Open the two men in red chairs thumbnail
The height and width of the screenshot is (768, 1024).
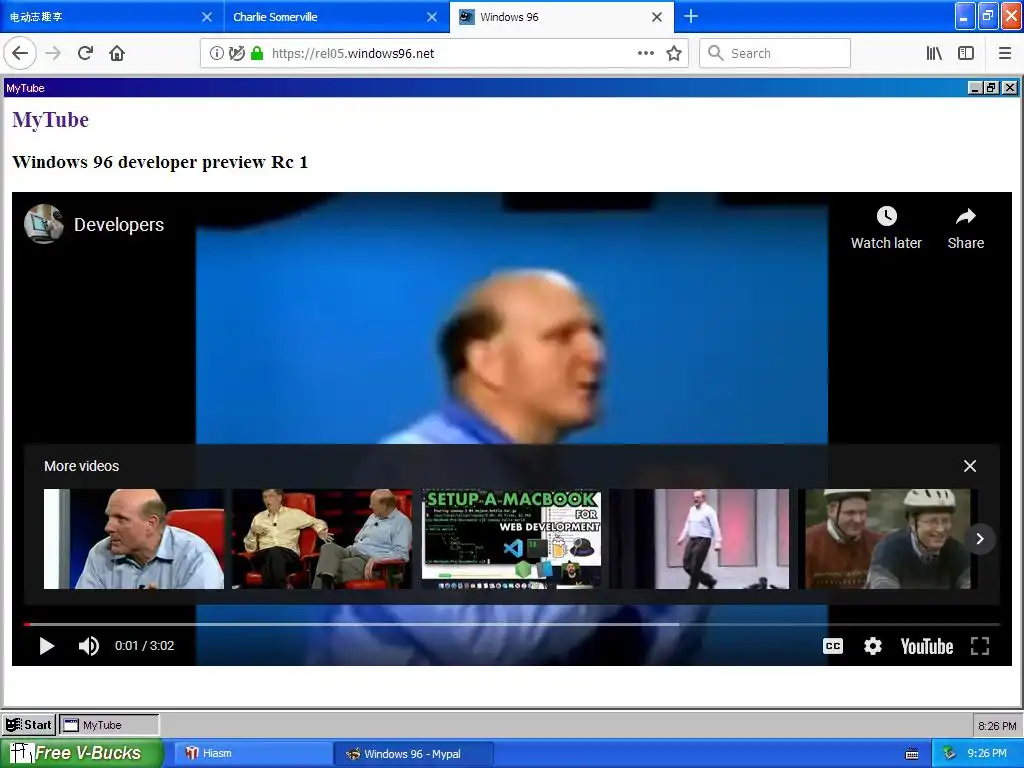[x=323, y=539]
